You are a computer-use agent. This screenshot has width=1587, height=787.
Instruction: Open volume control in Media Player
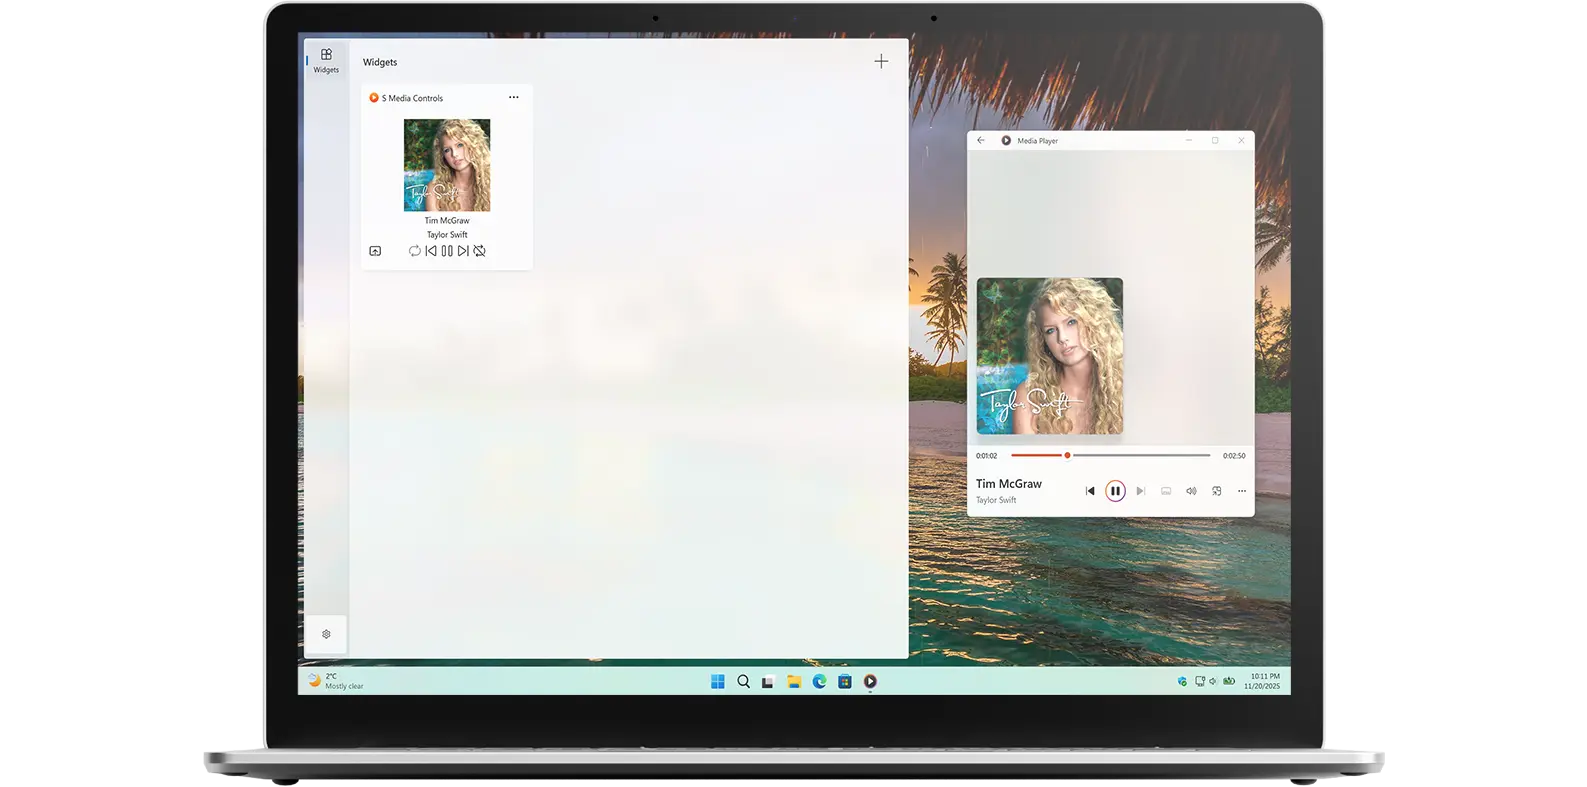(x=1191, y=491)
